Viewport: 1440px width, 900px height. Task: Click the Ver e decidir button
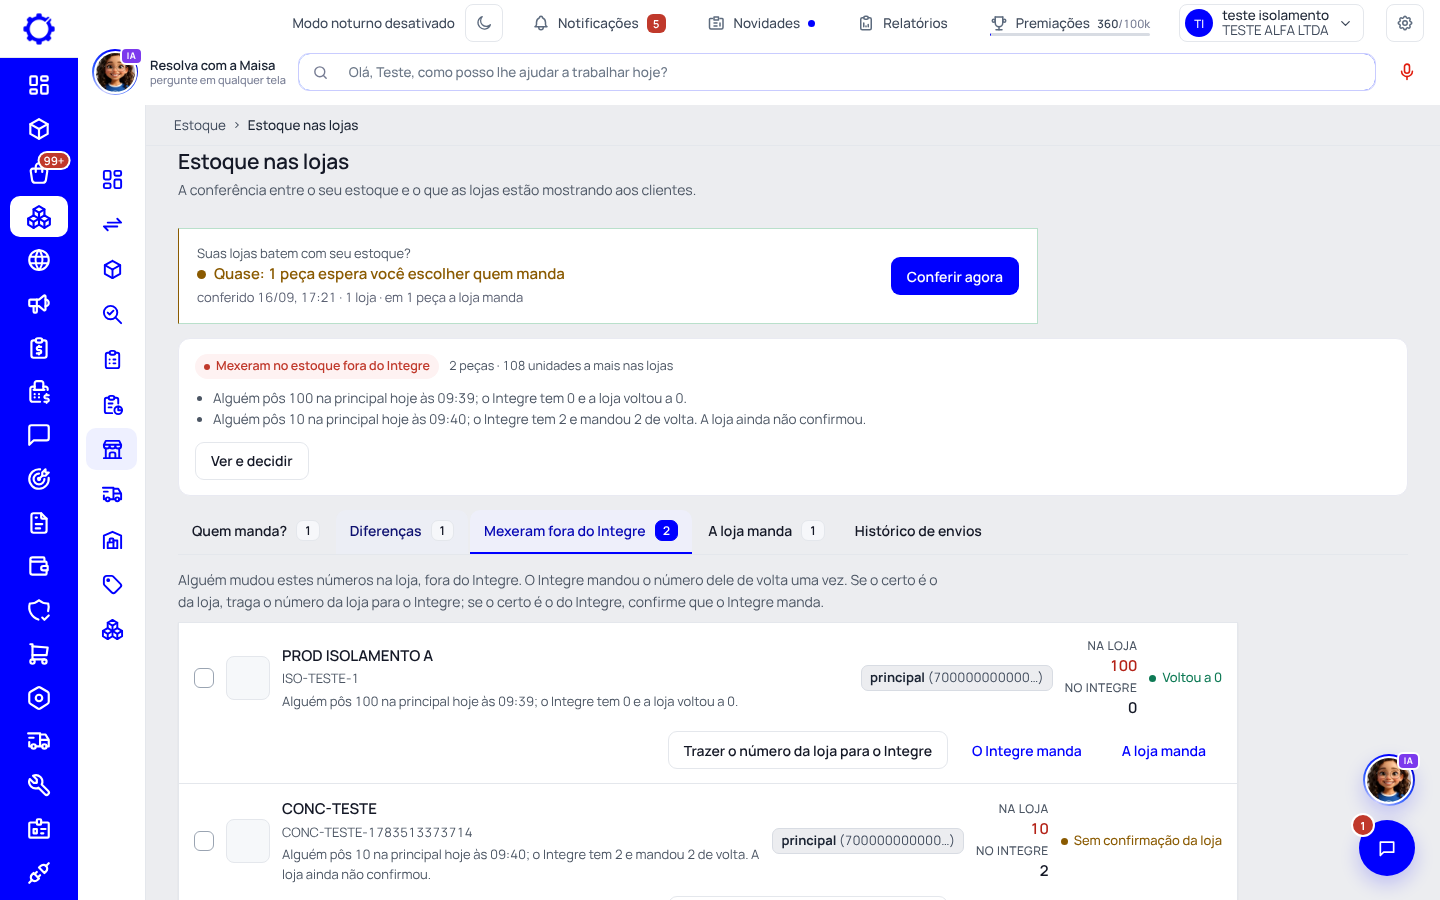[x=252, y=461]
